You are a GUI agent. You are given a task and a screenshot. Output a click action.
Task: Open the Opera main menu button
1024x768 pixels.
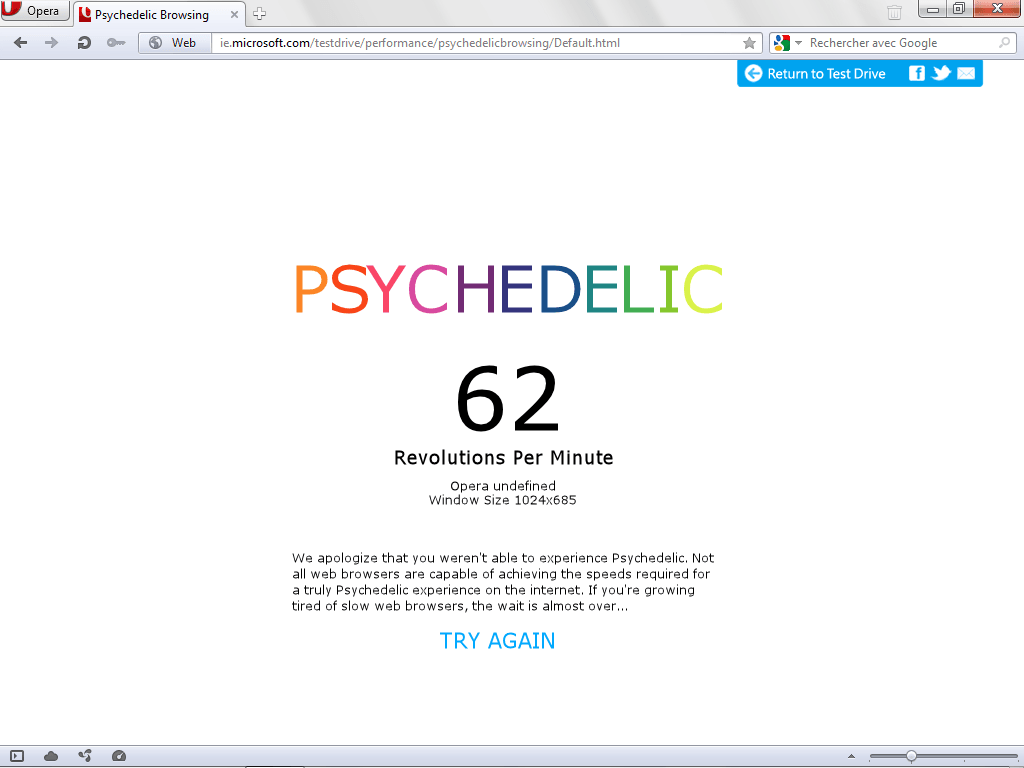click(x=35, y=12)
